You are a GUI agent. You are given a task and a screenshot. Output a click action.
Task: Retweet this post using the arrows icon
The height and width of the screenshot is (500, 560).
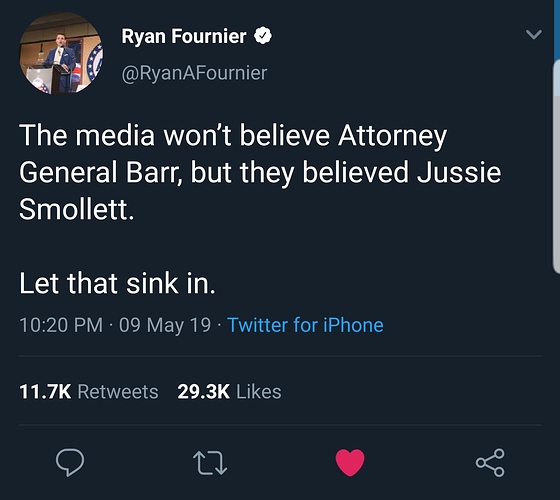pyautogui.click(x=210, y=463)
